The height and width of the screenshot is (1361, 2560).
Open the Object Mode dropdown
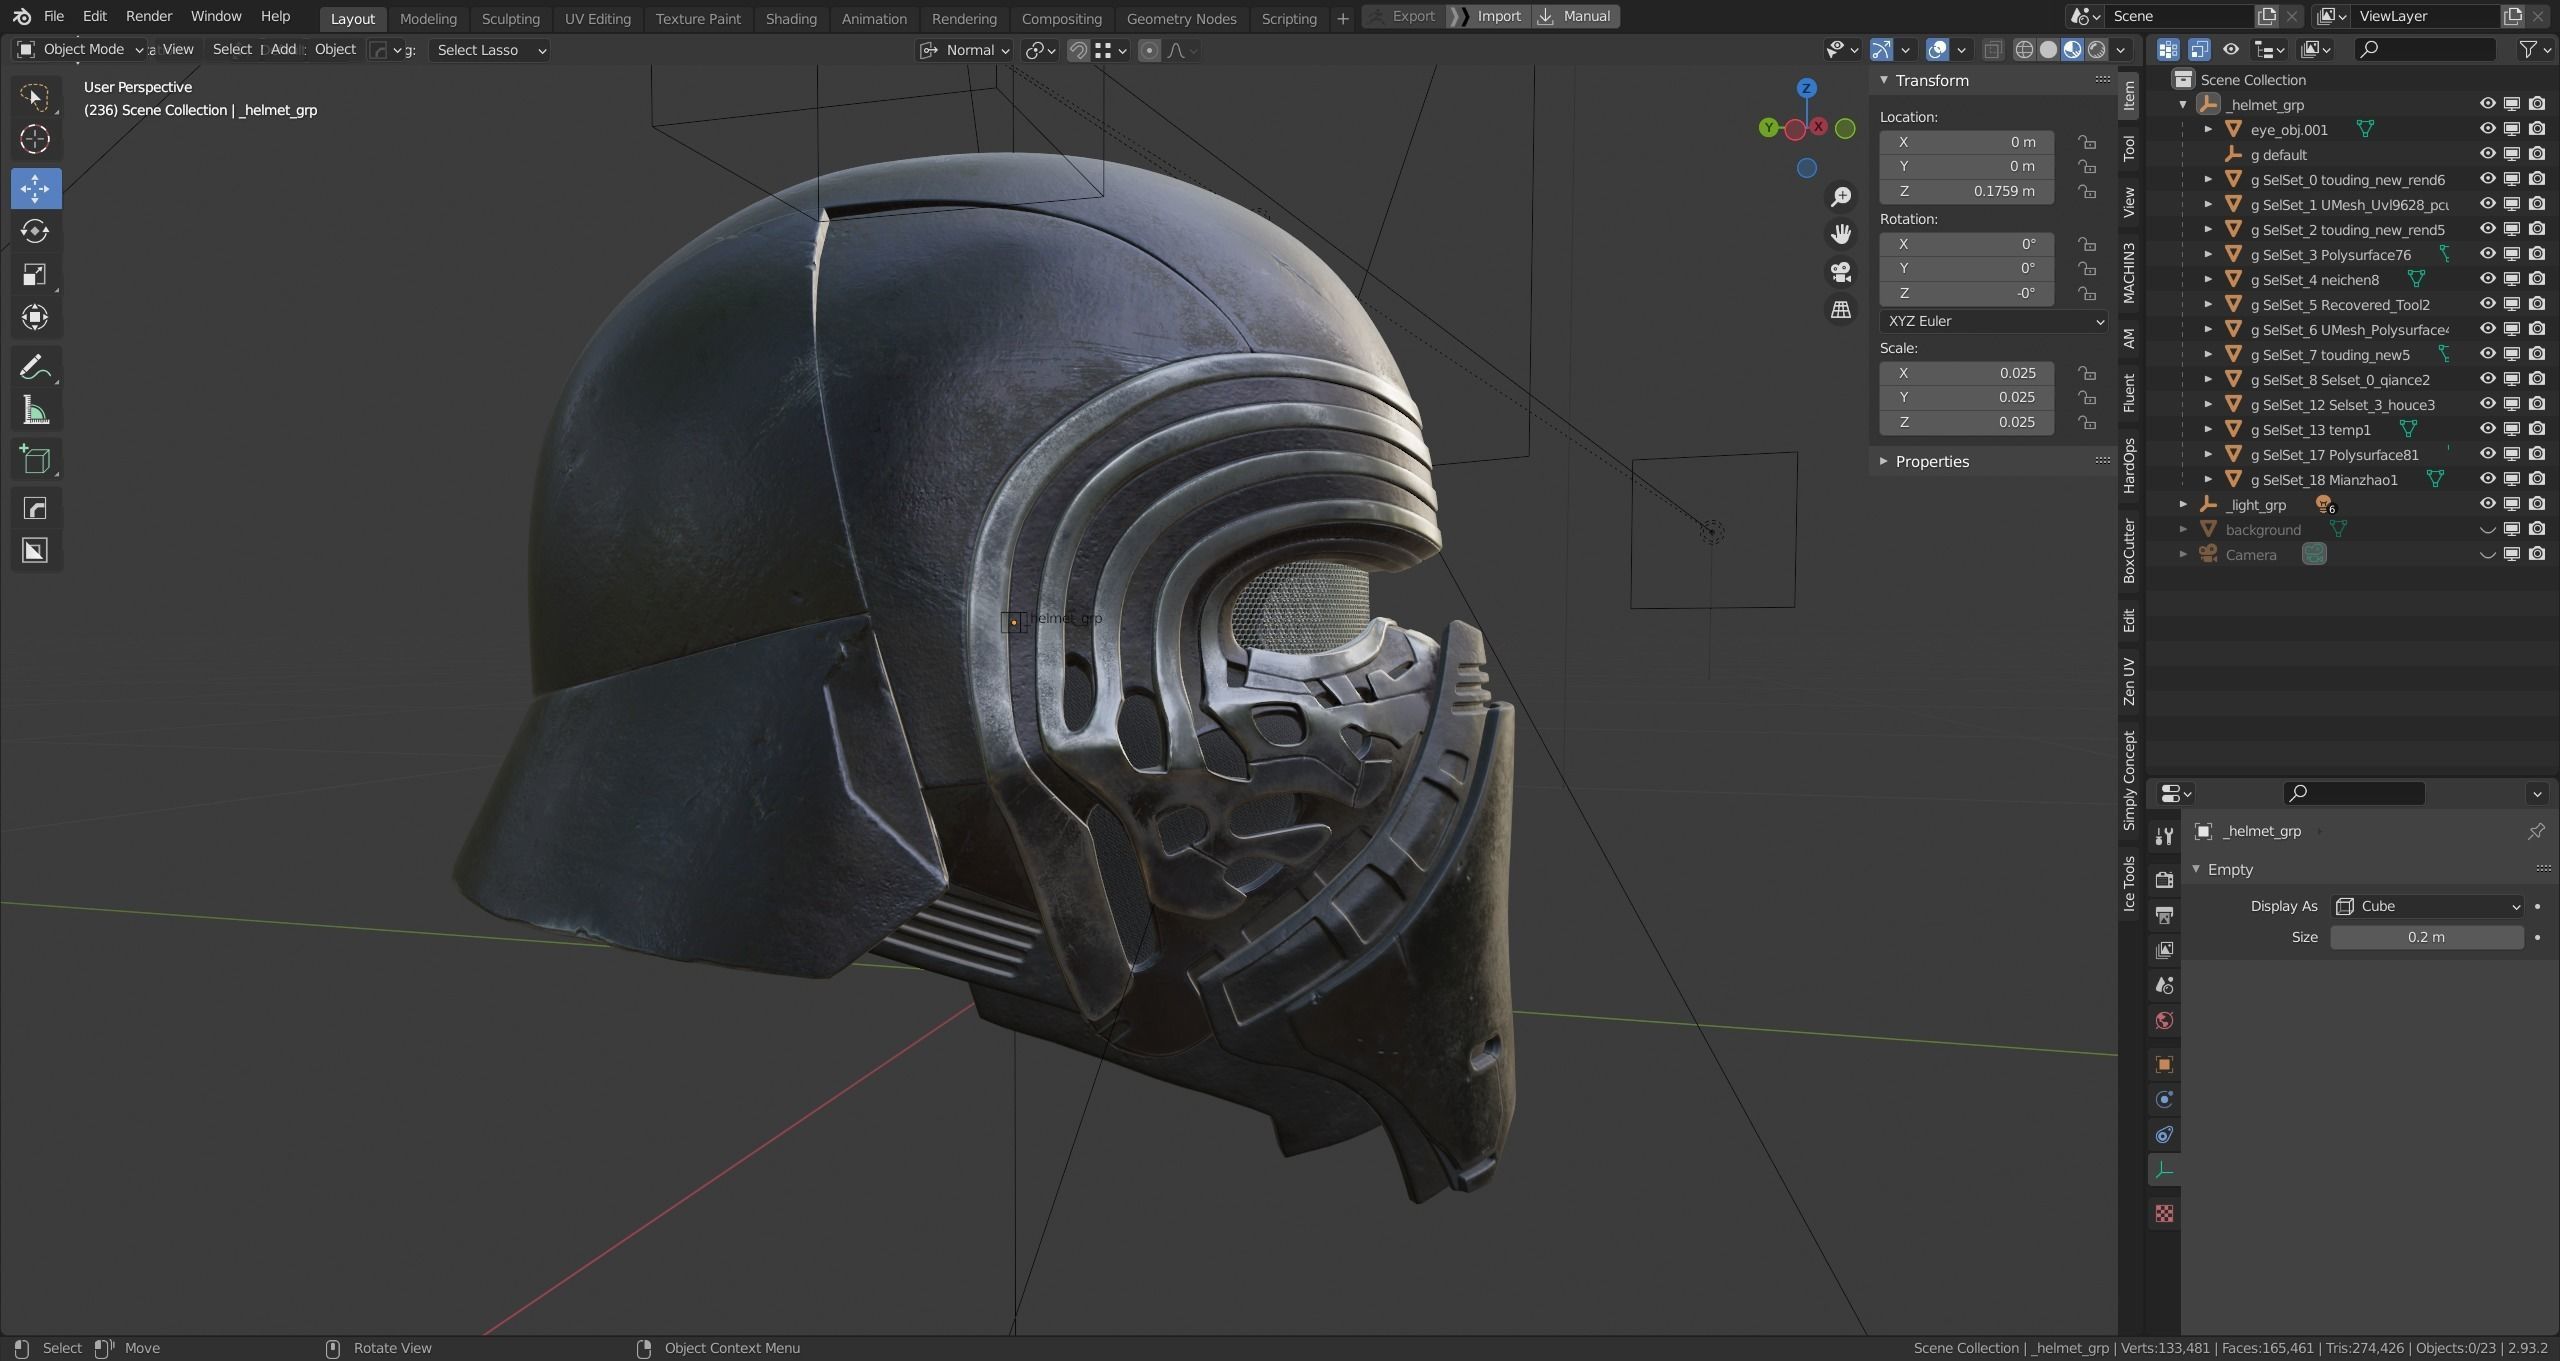tap(80, 49)
